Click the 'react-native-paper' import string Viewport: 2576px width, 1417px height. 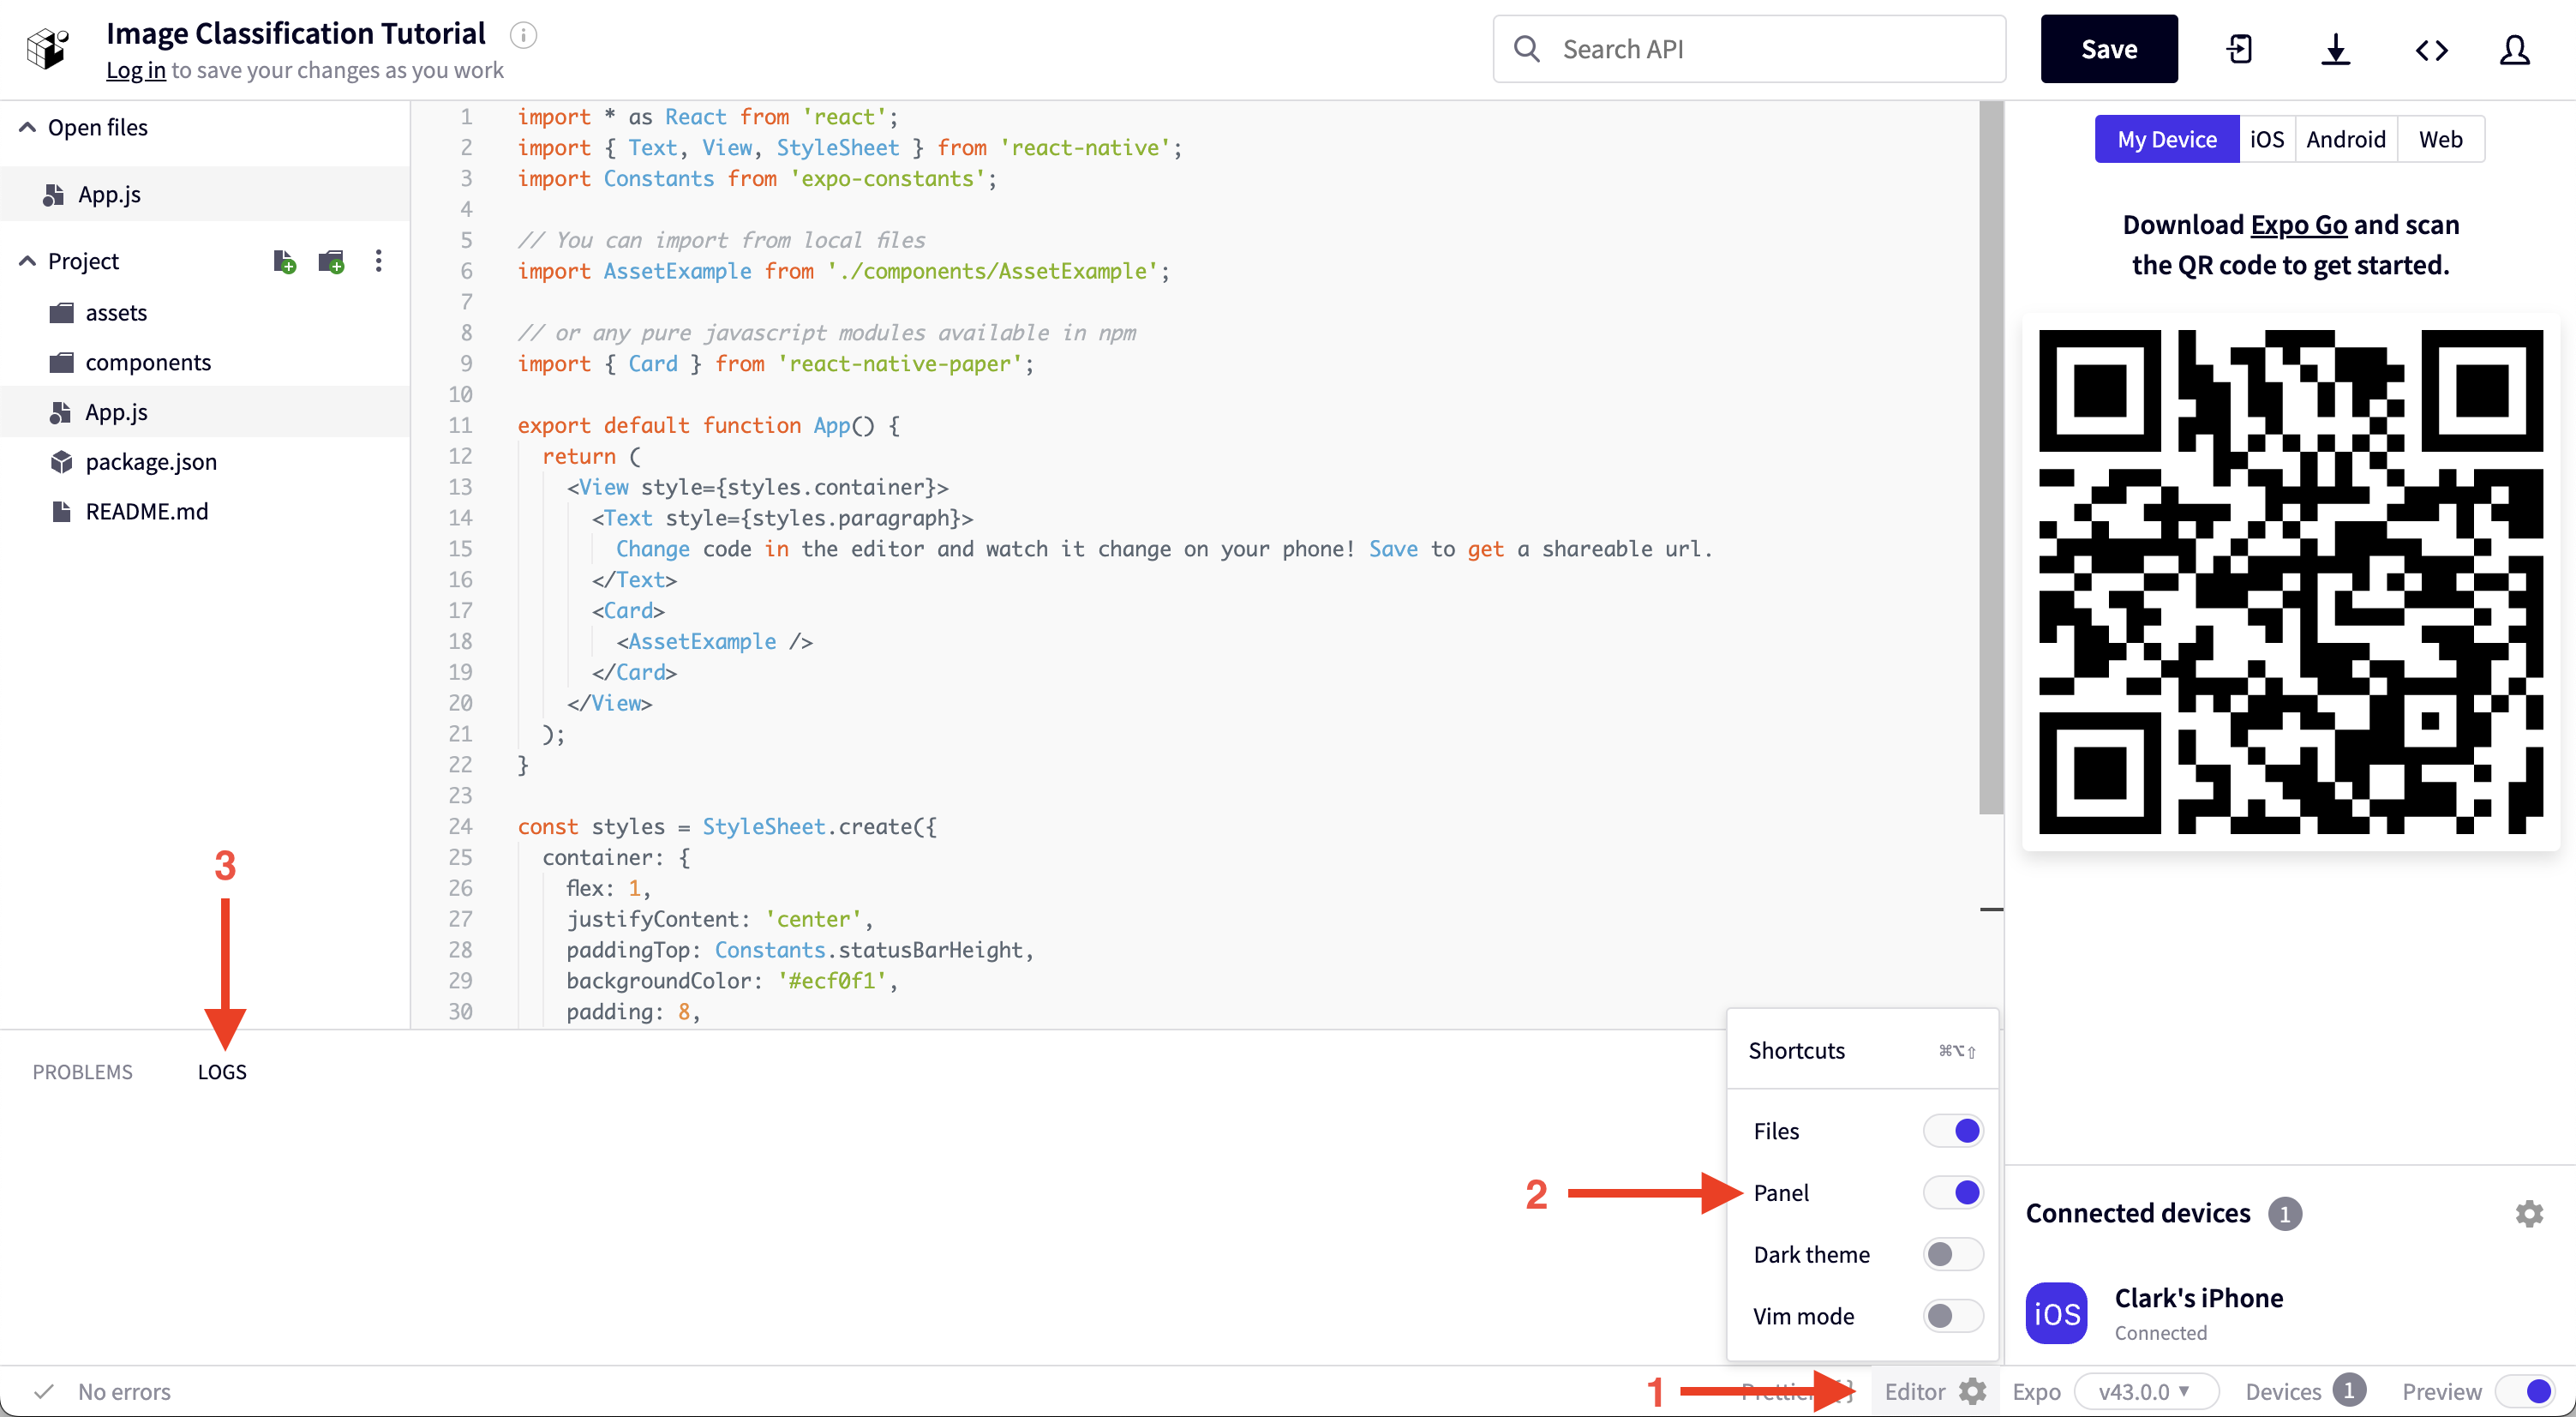899,363
